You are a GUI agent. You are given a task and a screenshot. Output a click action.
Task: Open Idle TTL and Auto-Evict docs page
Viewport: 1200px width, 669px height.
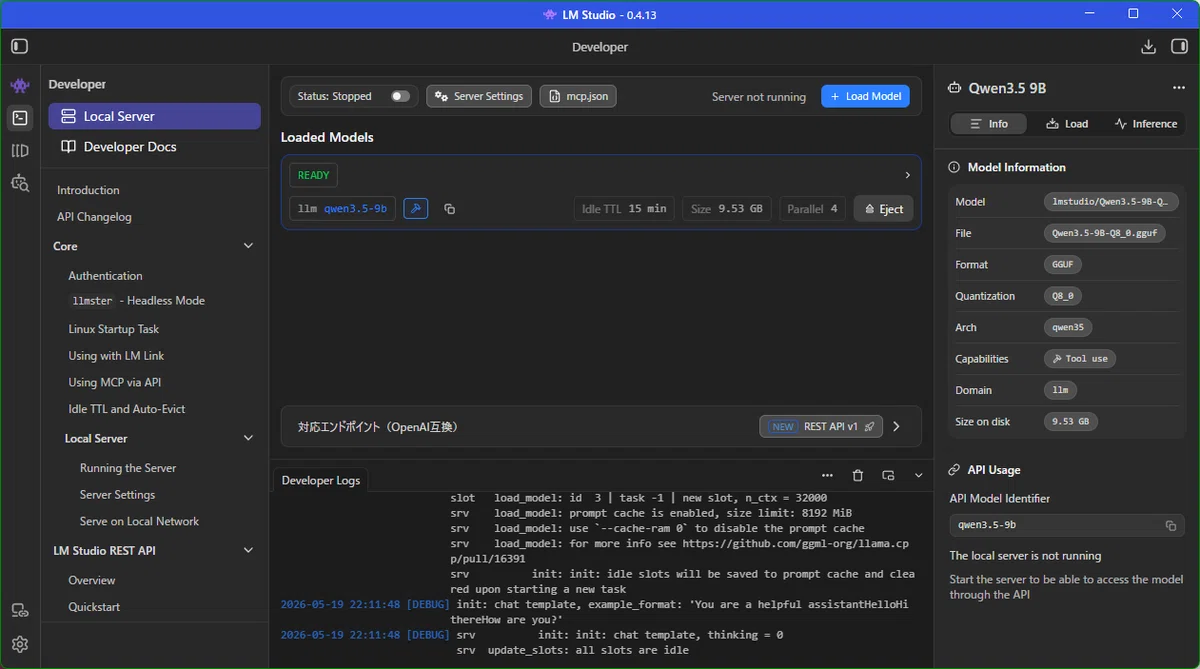127,409
